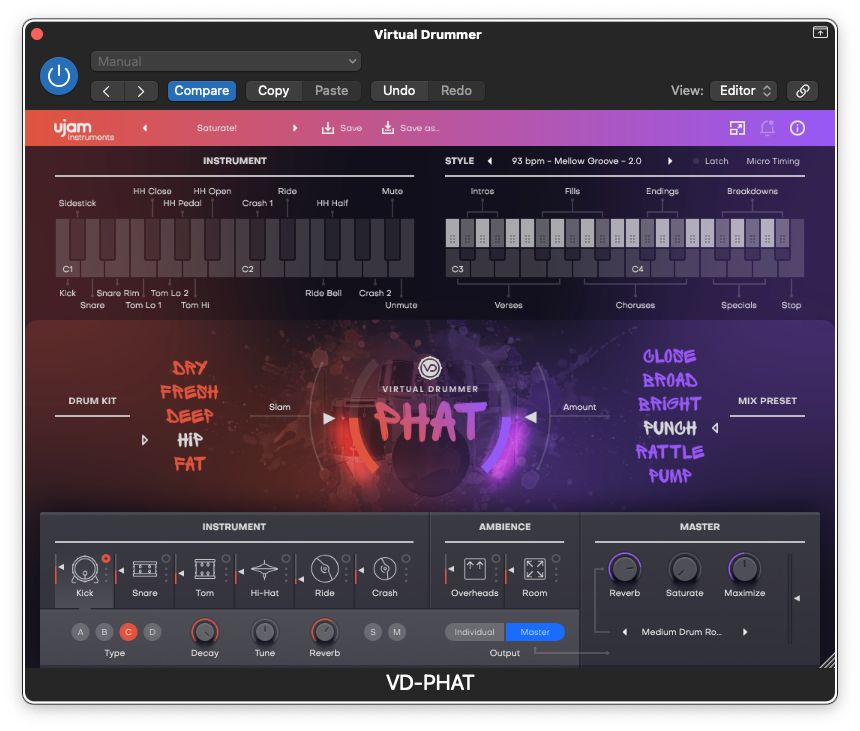Go to previous preset with left arrow

107,91
